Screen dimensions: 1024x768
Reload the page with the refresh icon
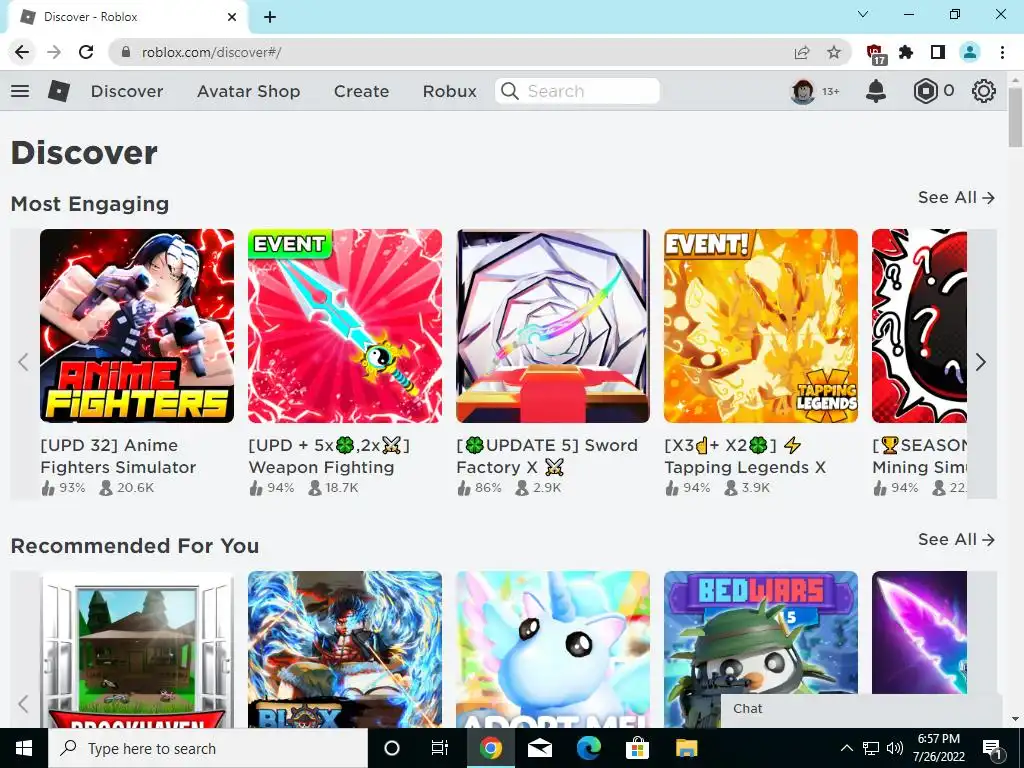tap(86, 52)
